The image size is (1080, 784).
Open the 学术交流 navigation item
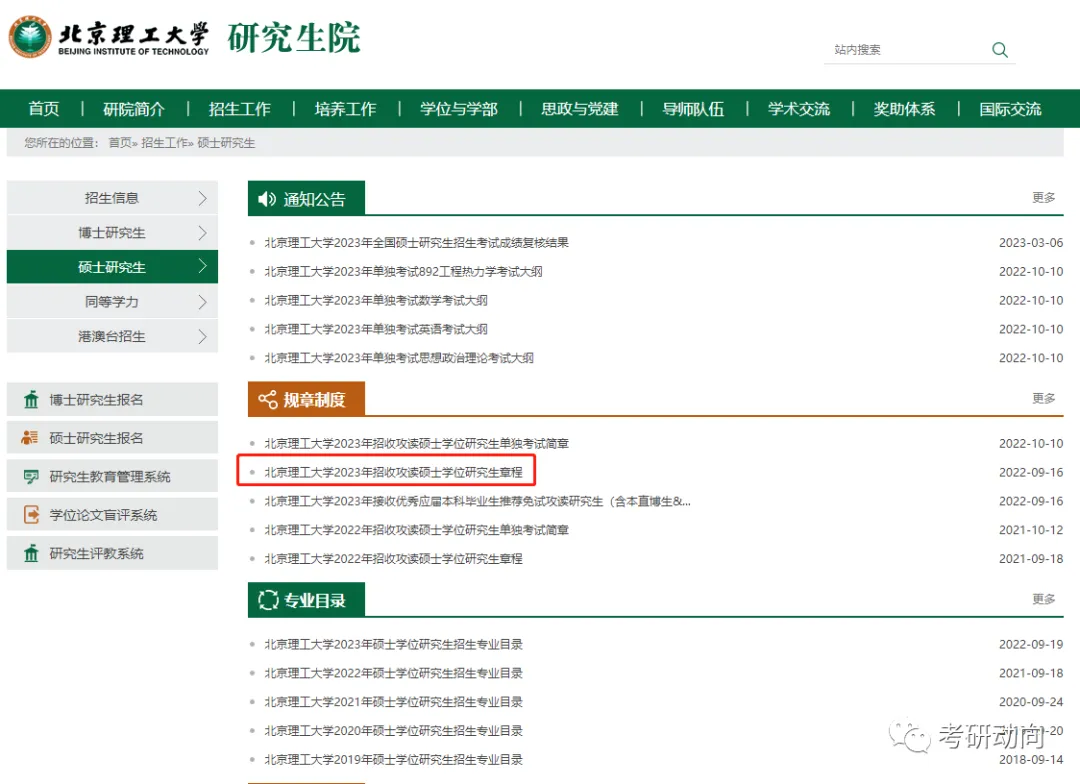799,109
